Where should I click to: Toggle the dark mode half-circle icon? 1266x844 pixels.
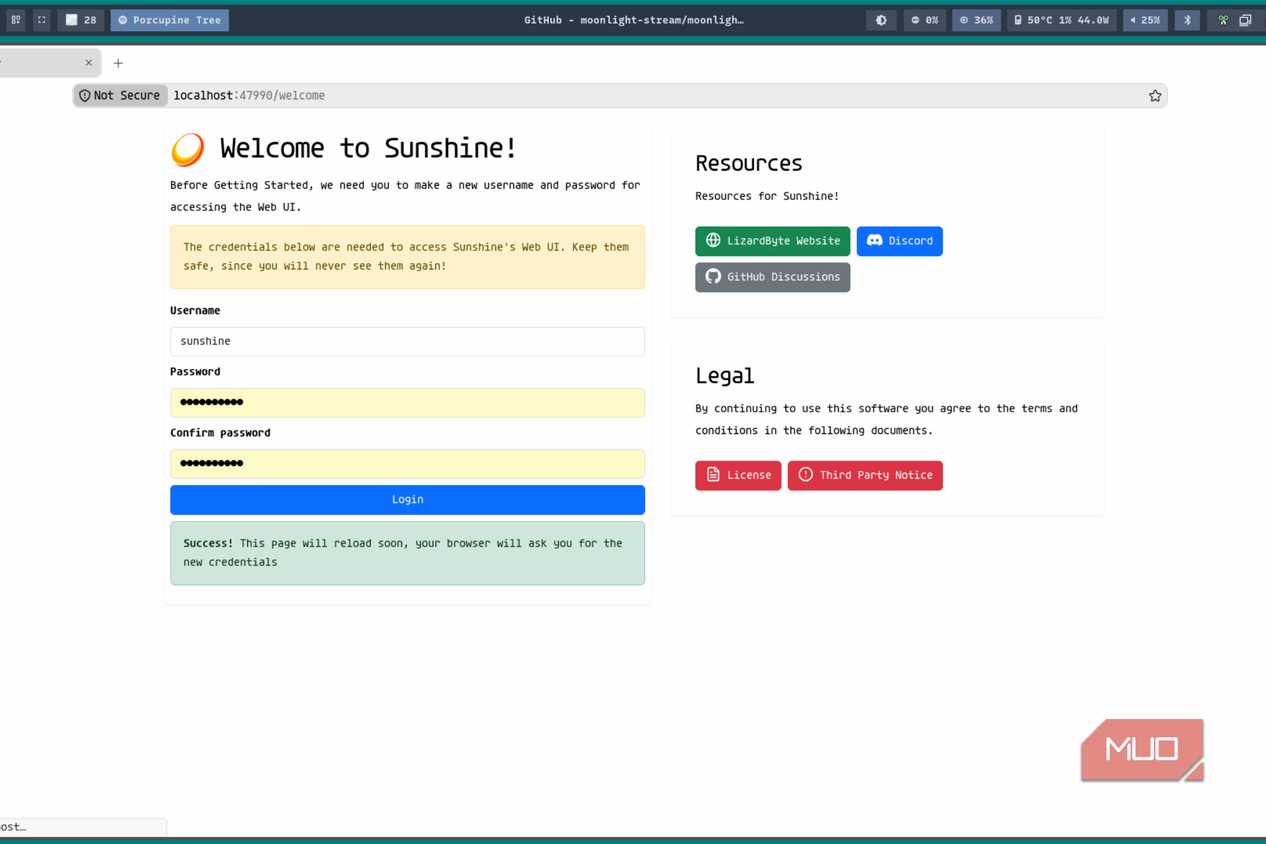[x=881, y=20]
